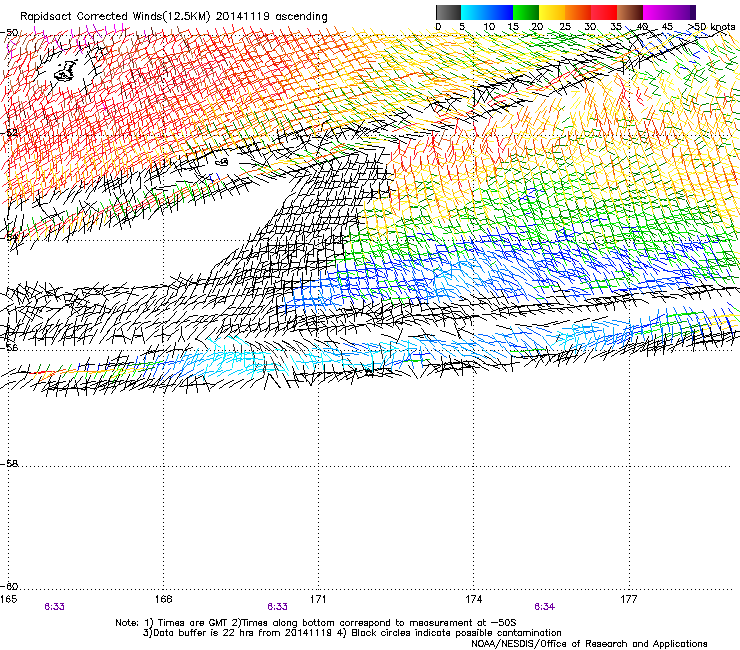740x650 pixels.
Task: Click the purple '8:34' pass time label
Action: point(544,607)
